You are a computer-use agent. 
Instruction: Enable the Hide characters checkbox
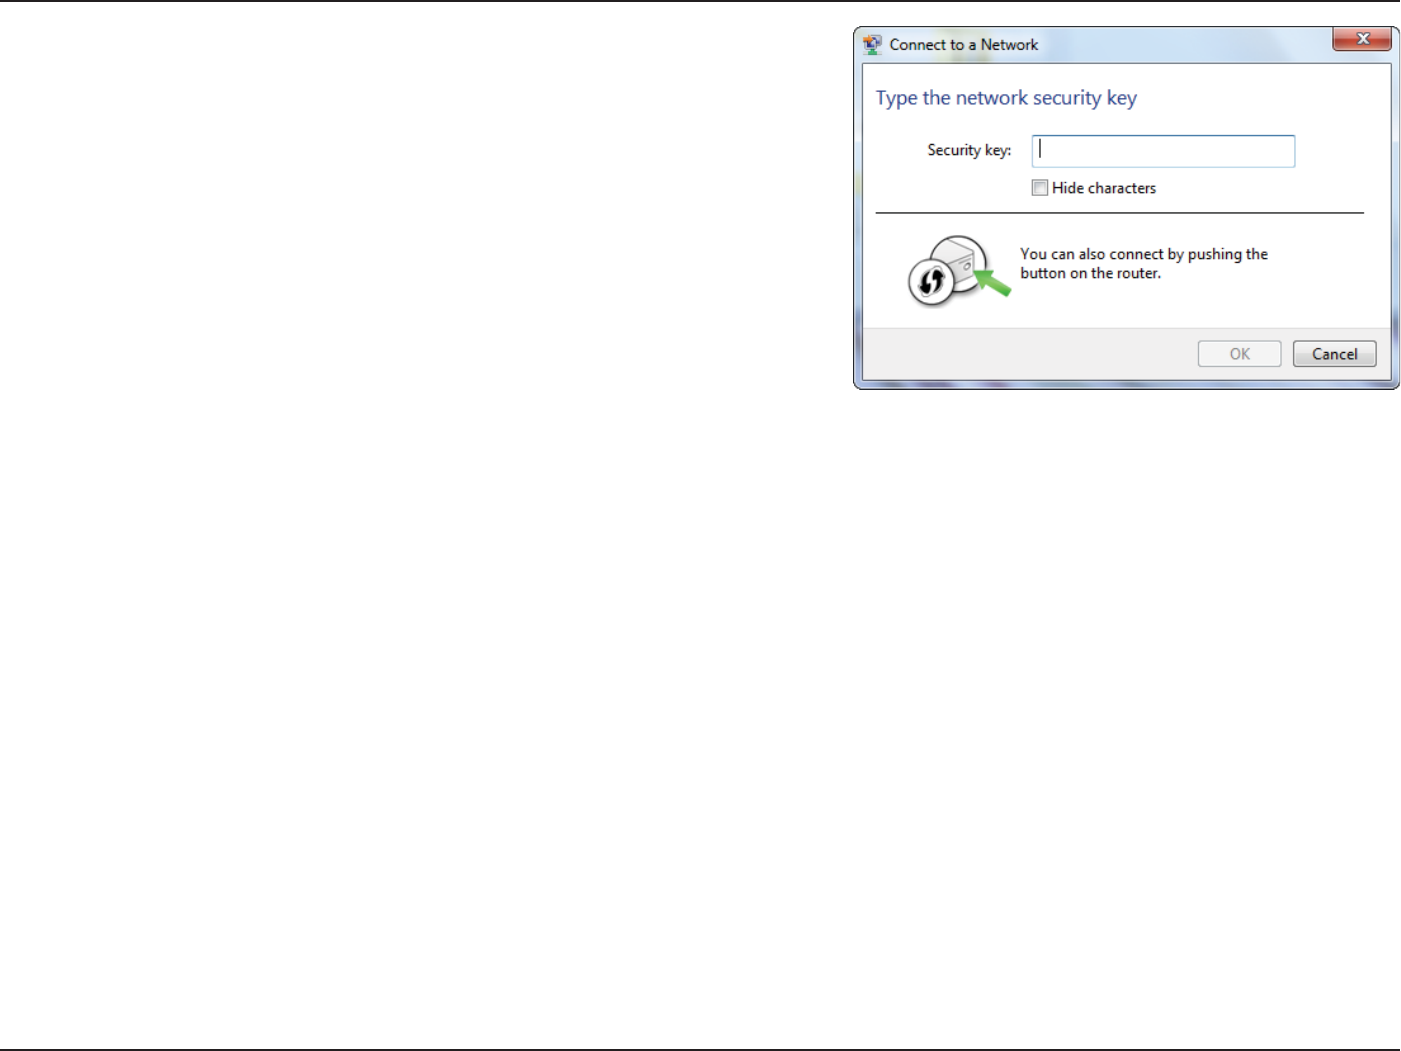tap(1040, 188)
